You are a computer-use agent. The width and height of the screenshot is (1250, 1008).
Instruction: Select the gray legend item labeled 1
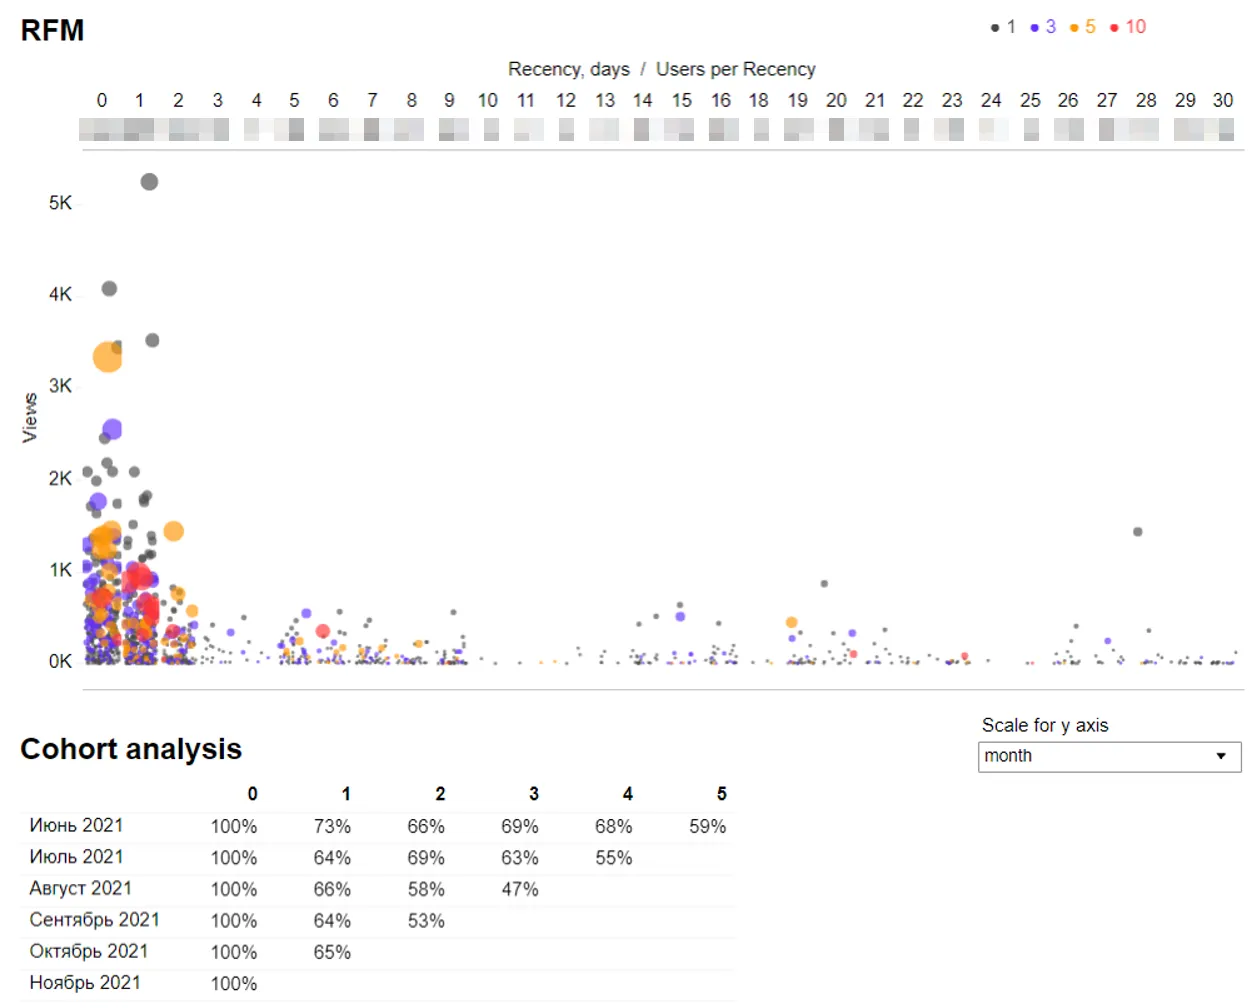pos(1003,27)
